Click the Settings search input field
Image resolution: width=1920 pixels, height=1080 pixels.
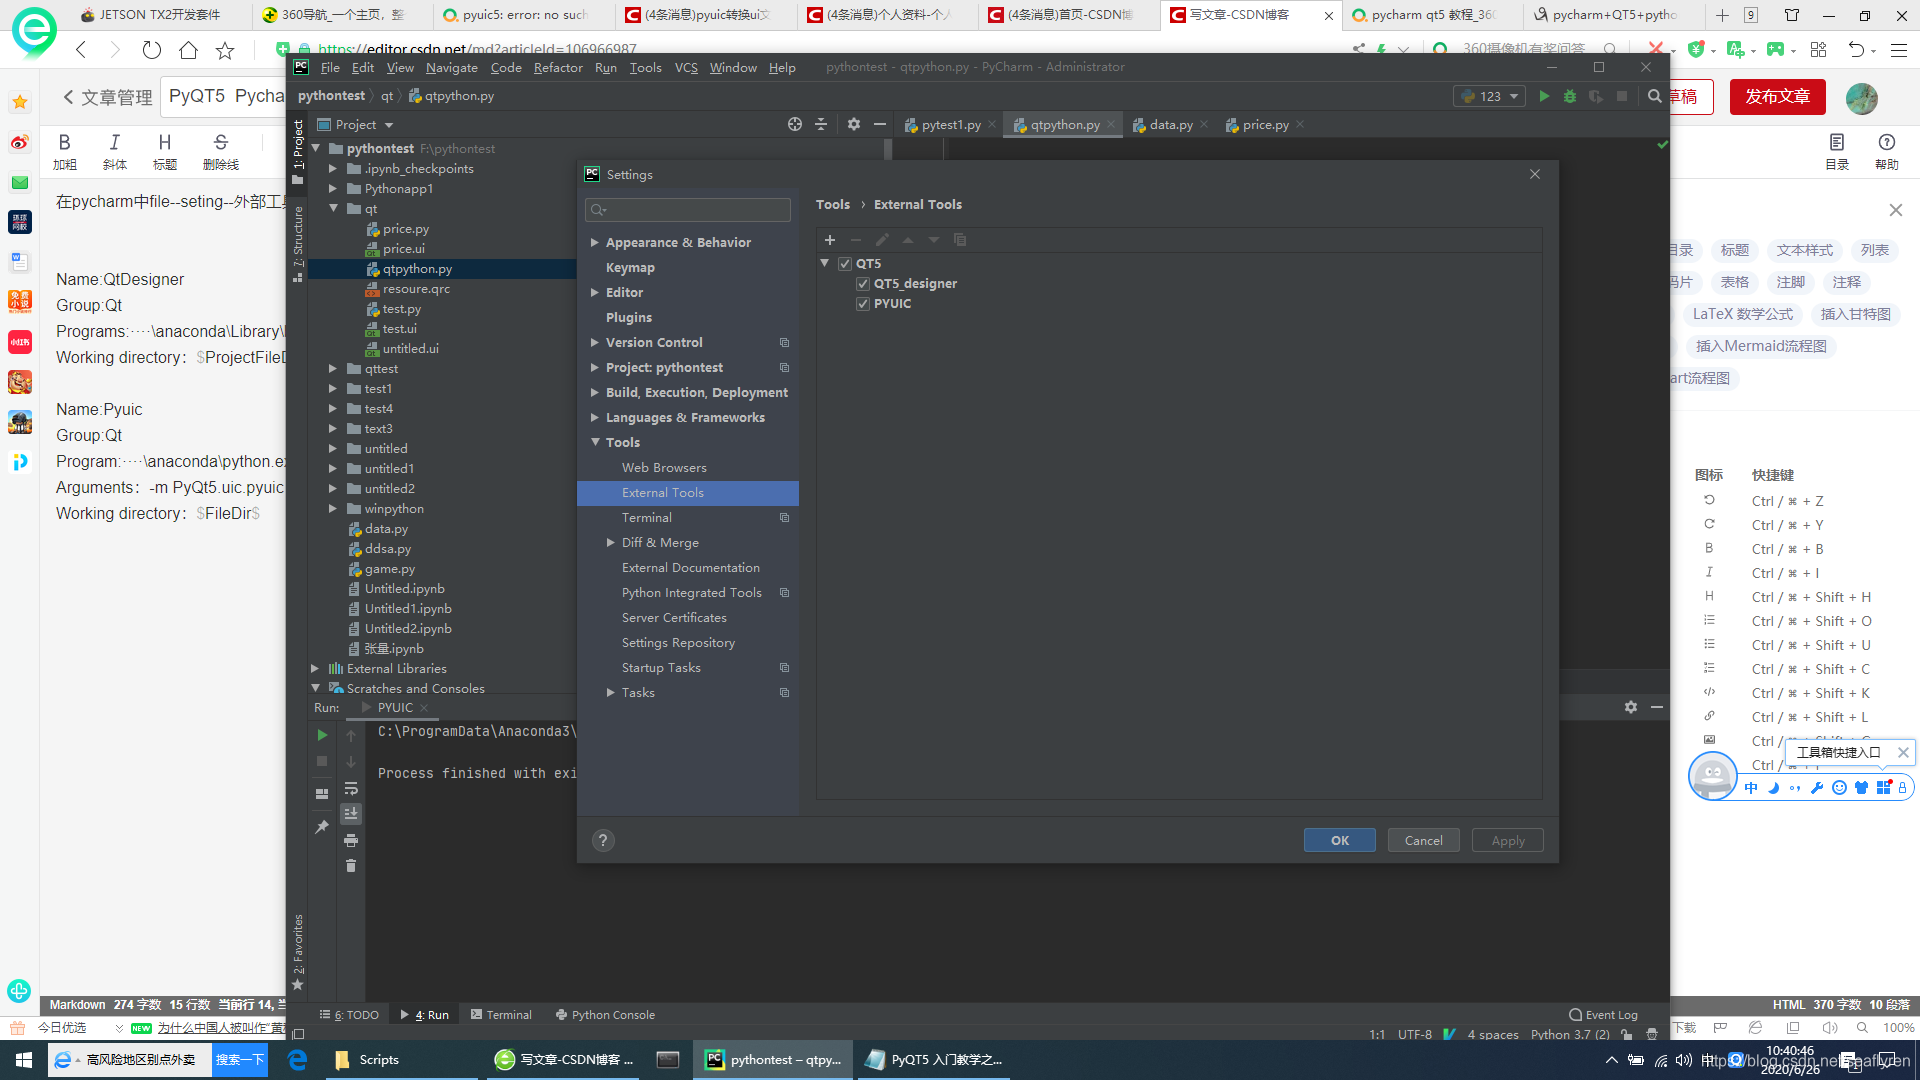690,210
